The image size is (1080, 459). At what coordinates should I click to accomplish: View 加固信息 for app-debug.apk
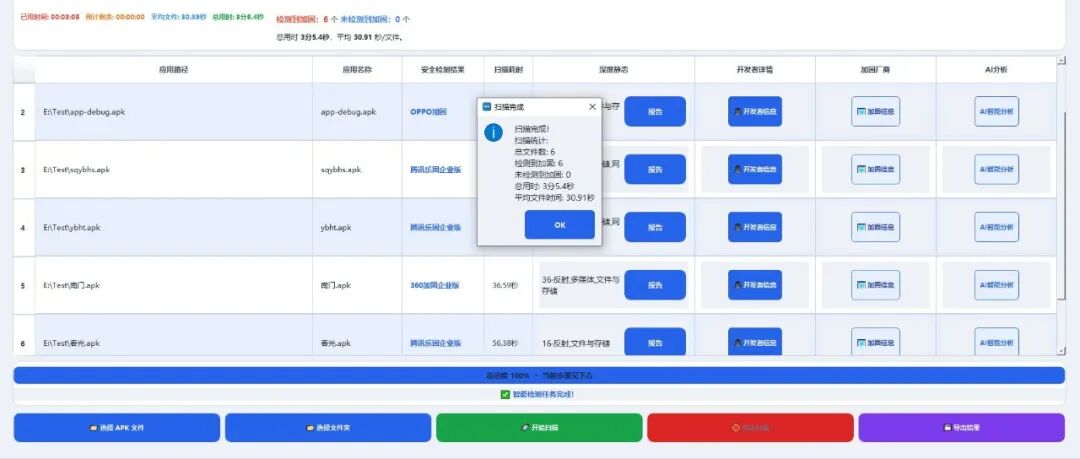point(875,112)
